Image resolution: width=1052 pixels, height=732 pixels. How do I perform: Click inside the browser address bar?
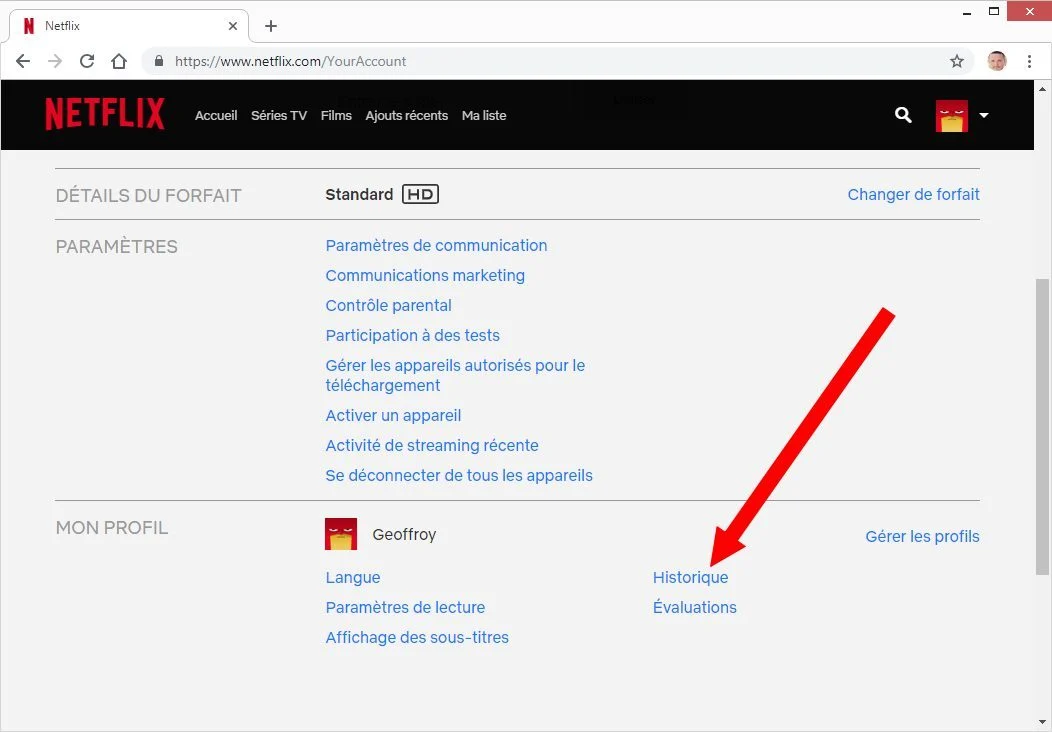[400, 61]
